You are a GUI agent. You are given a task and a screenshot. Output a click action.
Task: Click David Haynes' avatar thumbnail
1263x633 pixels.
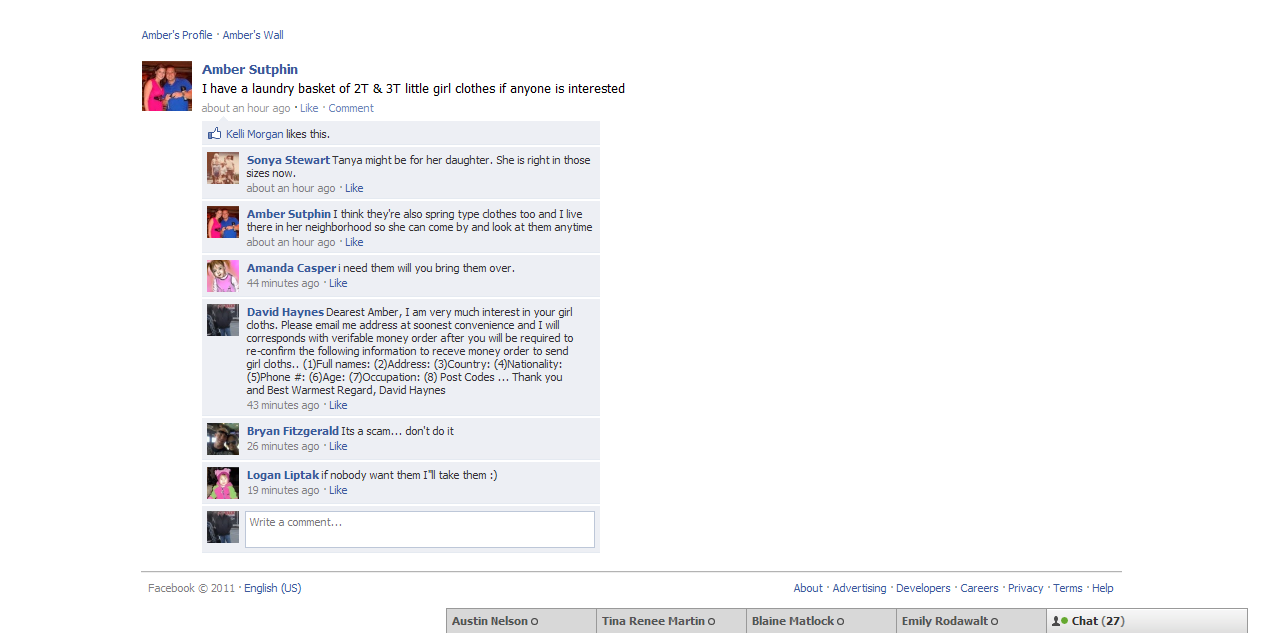pyautogui.click(x=223, y=320)
